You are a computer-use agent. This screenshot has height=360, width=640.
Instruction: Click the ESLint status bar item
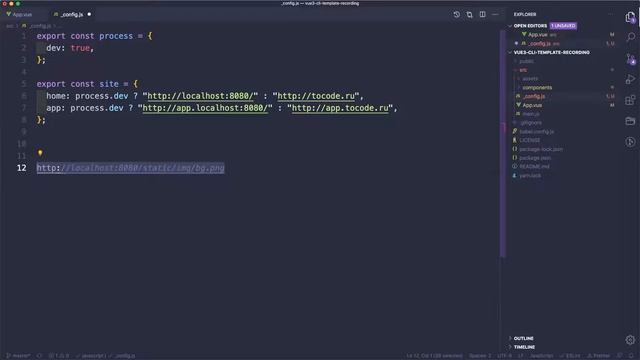pyautogui.click(x=570, y=356)
